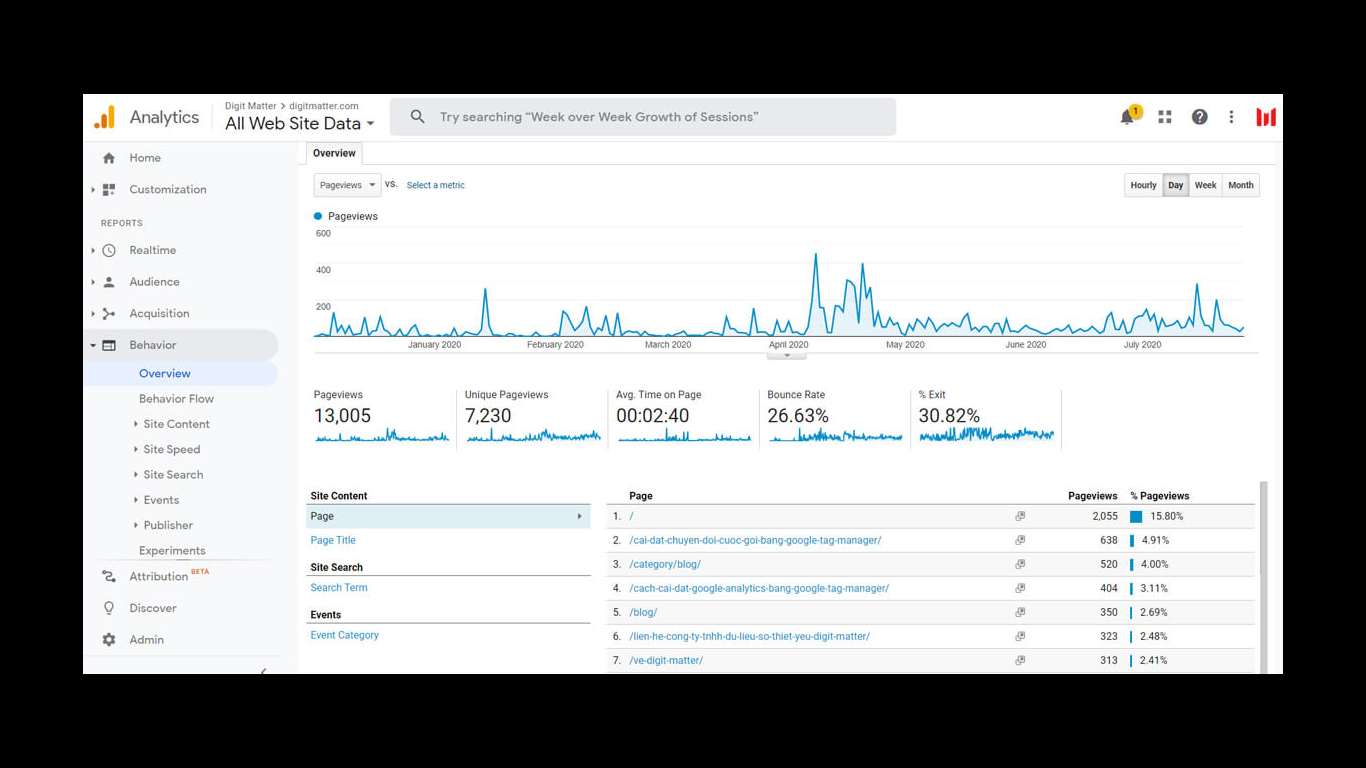
Task: Open /cai-dat-chuyen-doi-cuoc-goi-bang-google-tag-manager/ page link
Action: (x=755, y=540)
